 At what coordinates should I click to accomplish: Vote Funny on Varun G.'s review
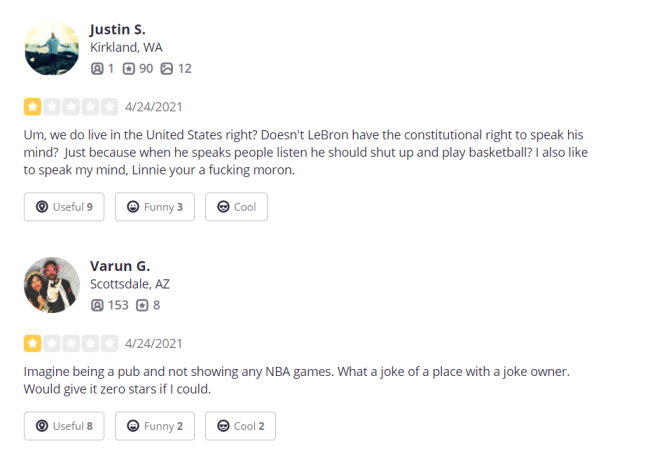155,426
